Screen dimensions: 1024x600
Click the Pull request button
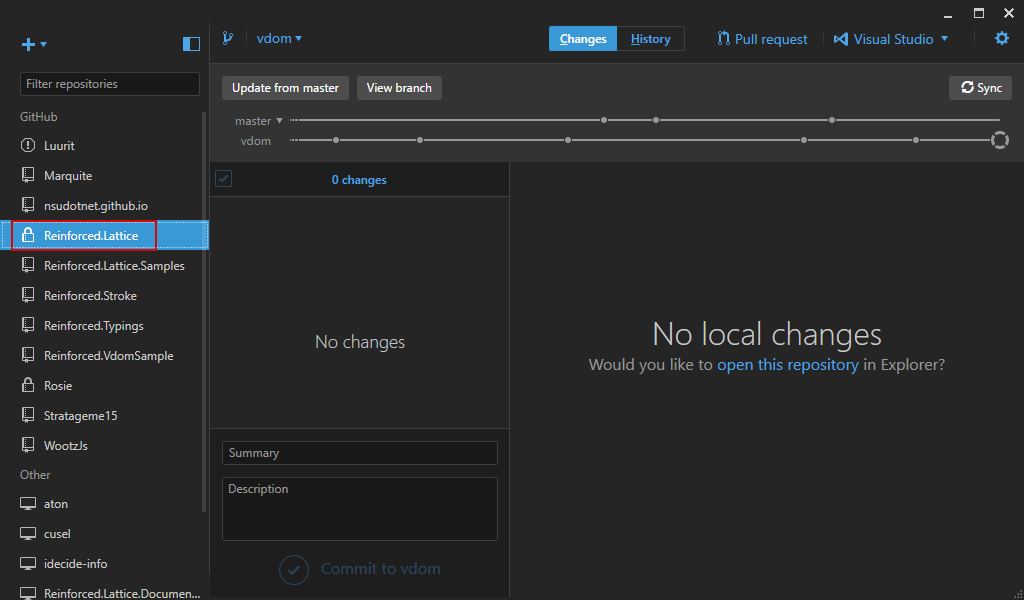(762, 39)
